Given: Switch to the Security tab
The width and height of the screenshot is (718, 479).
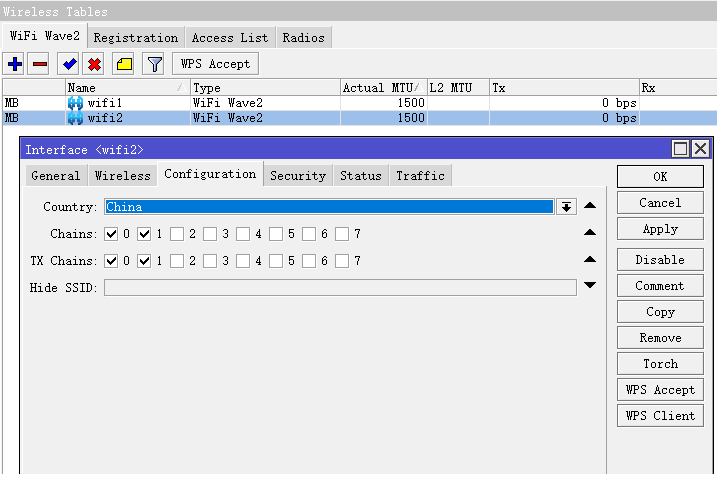Looking at the screenshot, I should (298, 176).
